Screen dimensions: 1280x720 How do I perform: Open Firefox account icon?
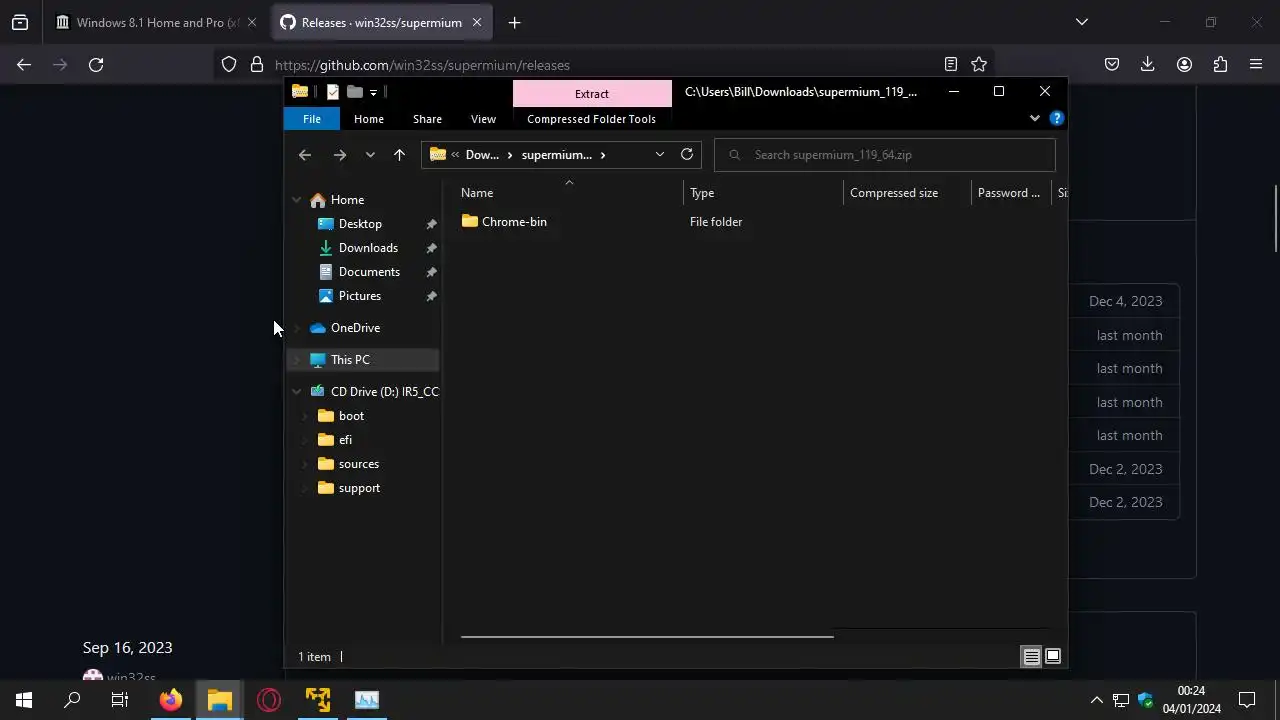[x=1184, y=65]
